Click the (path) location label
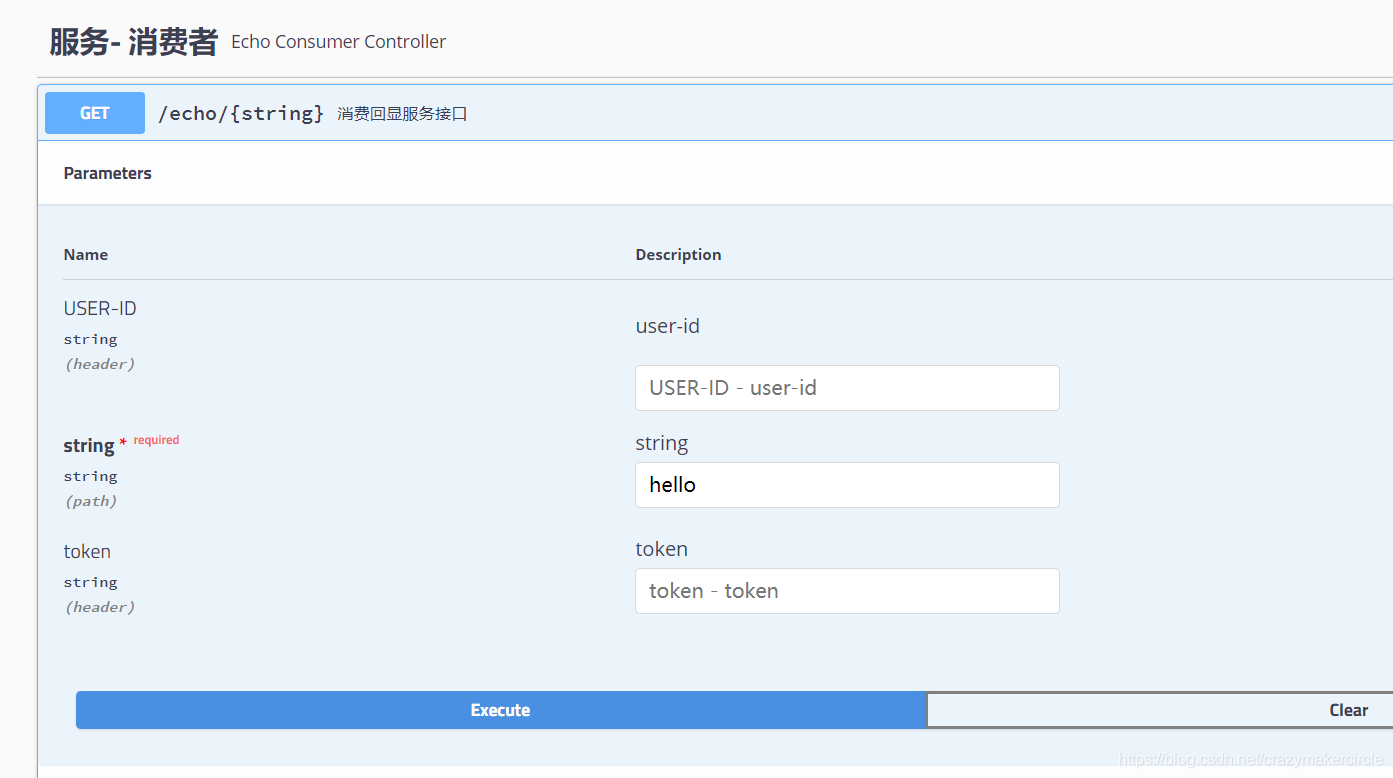Screen dimensions: 1393x778 (91, 501)
